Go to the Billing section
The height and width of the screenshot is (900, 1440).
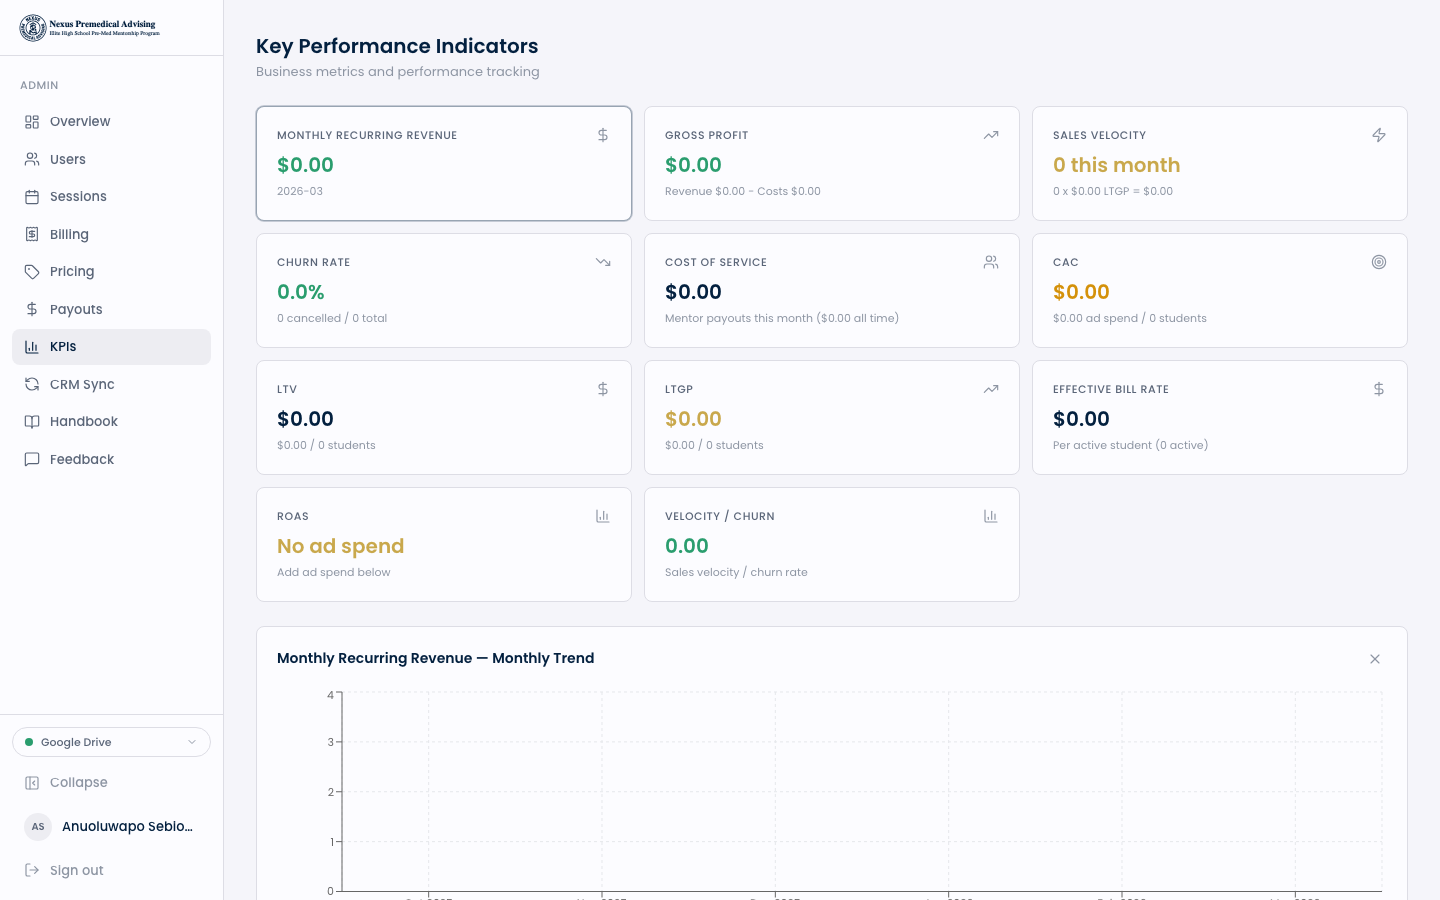coord(69,234)
